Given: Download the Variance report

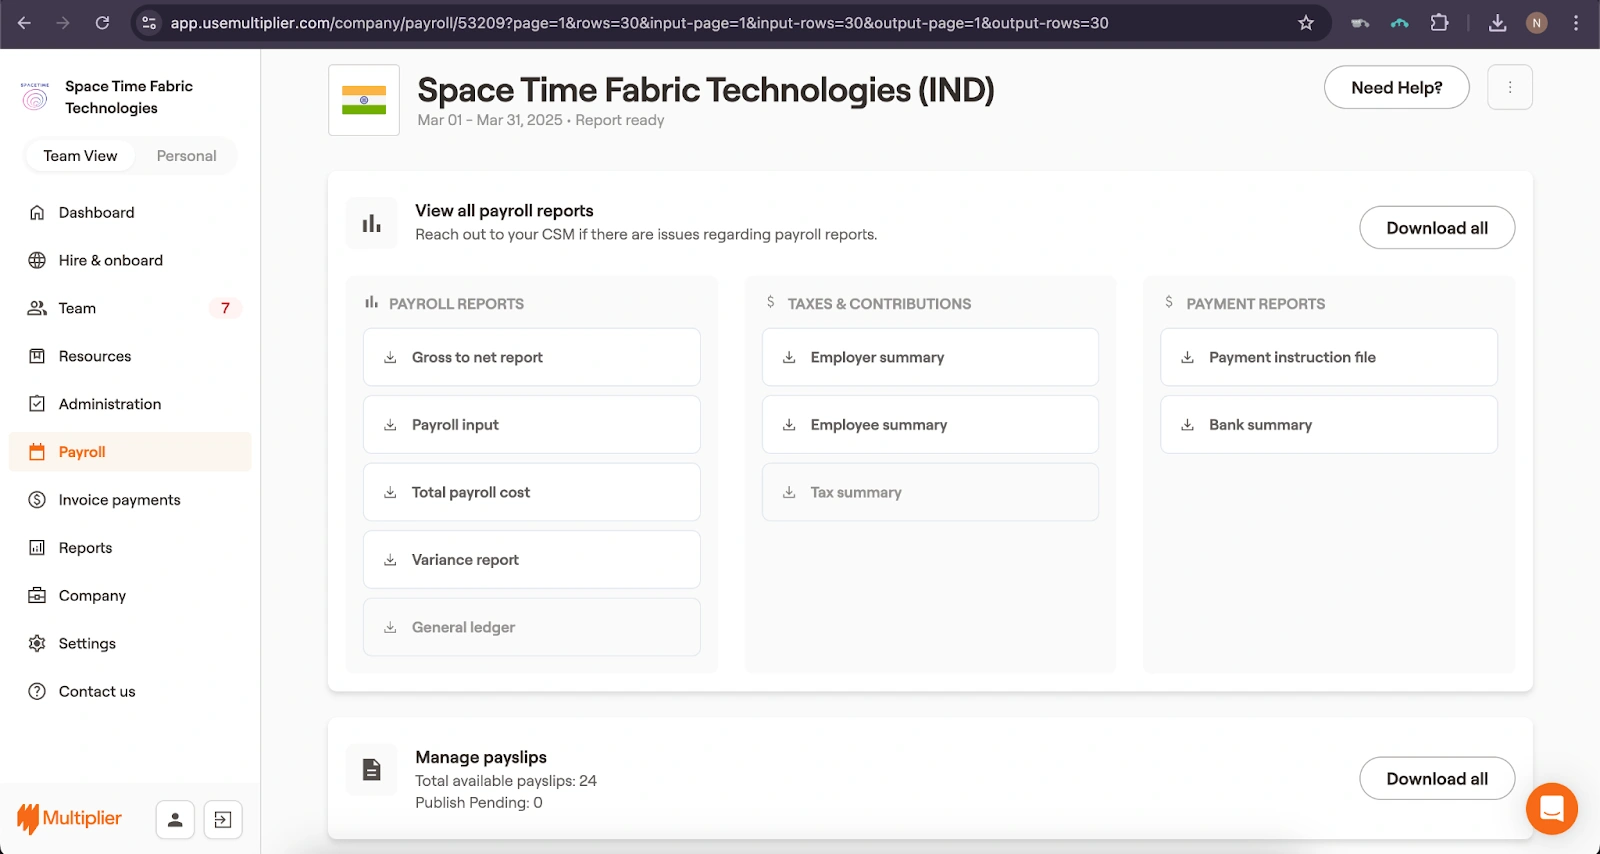Looking at the screenshot, I should pos(531,560).
